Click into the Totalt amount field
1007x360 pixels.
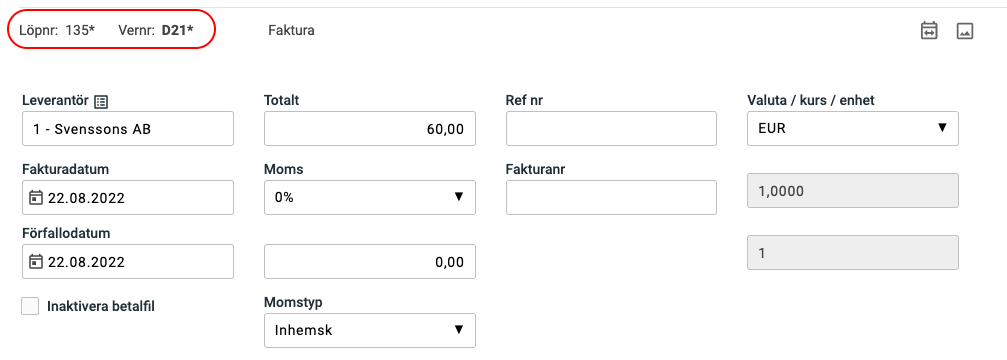click(370, 129)
